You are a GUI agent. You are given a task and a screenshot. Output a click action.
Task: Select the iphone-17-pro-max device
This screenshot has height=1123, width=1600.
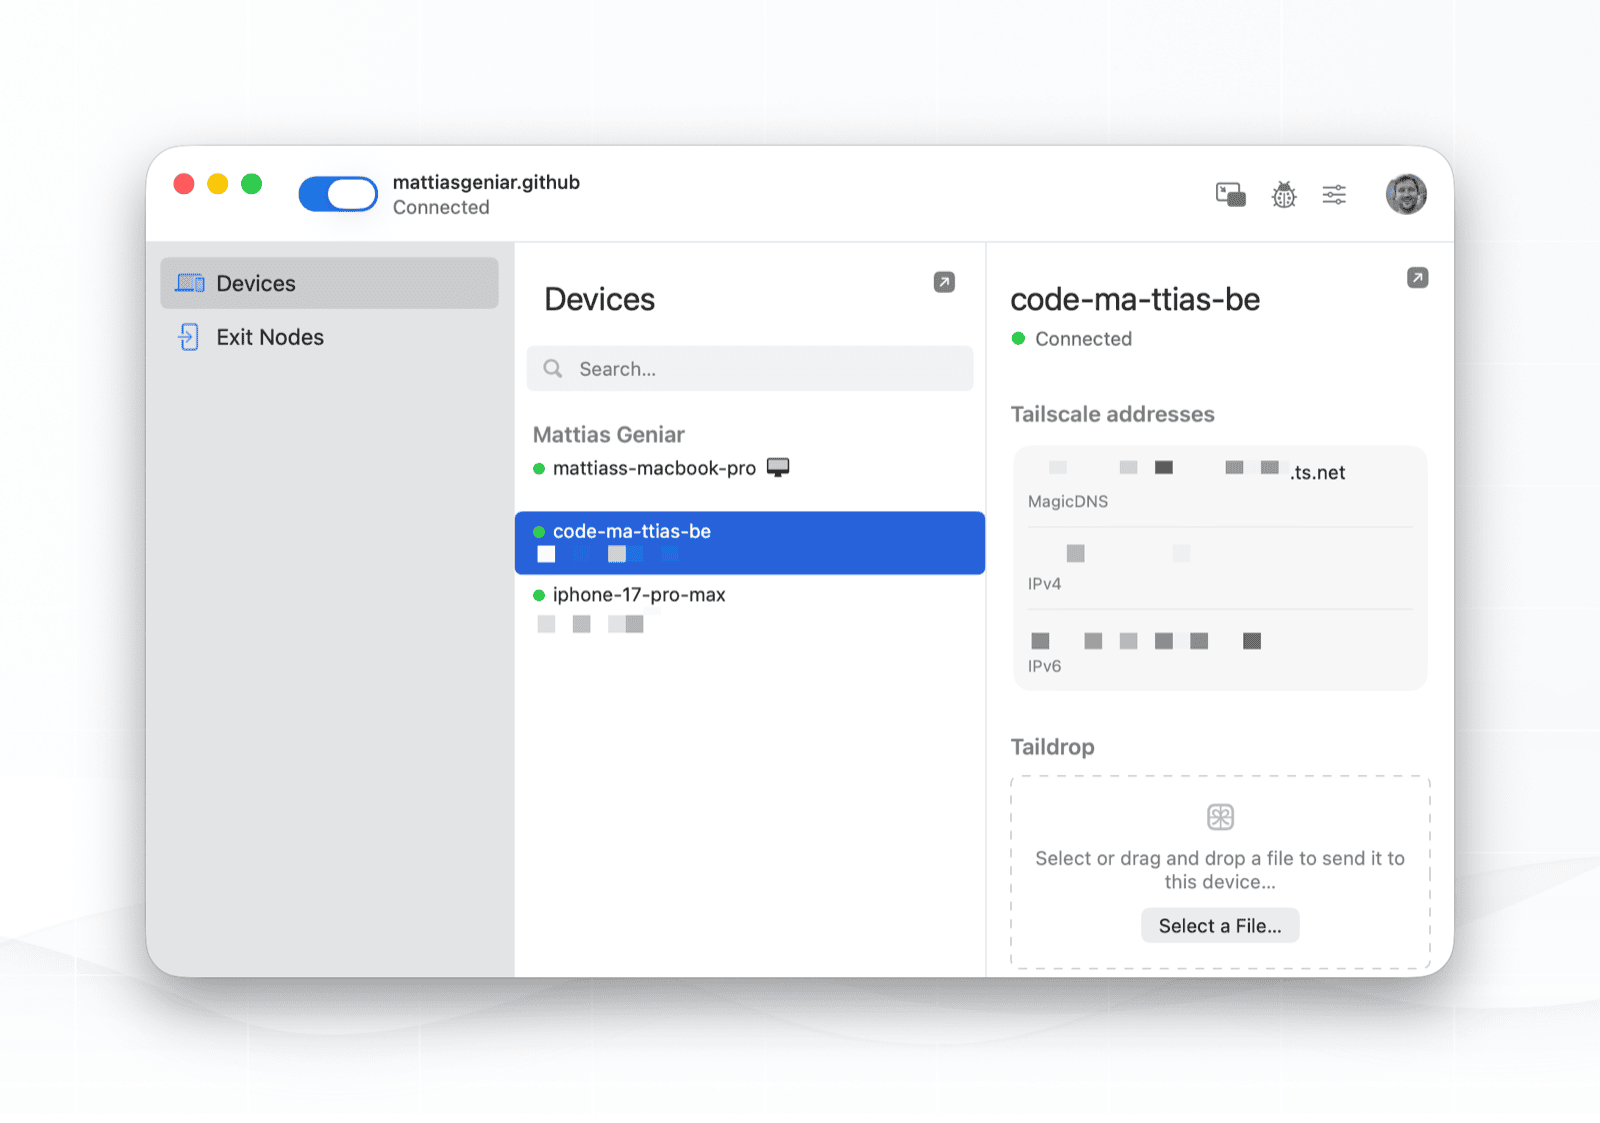pos(750,608)
